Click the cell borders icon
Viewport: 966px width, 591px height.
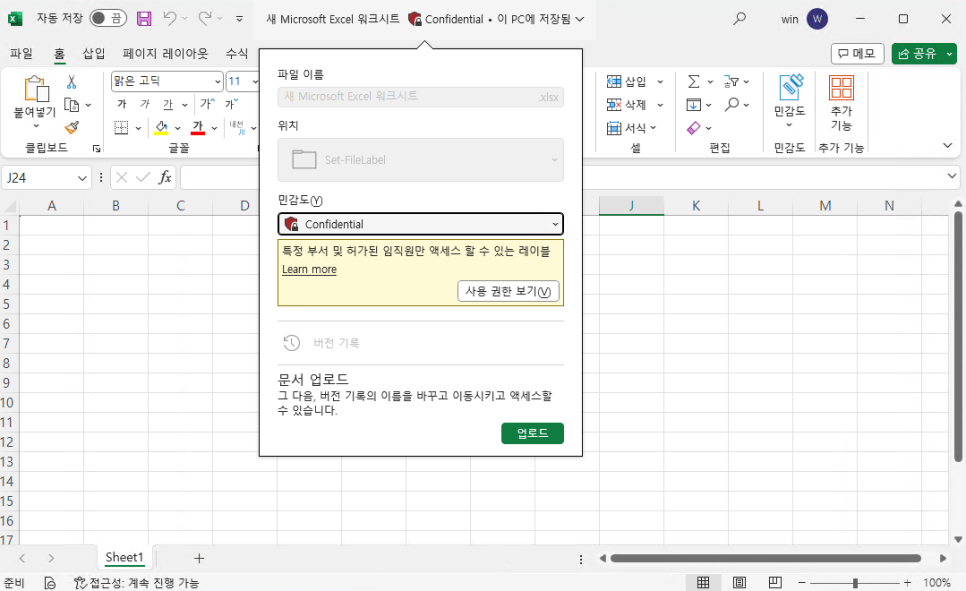pos(121,128)
